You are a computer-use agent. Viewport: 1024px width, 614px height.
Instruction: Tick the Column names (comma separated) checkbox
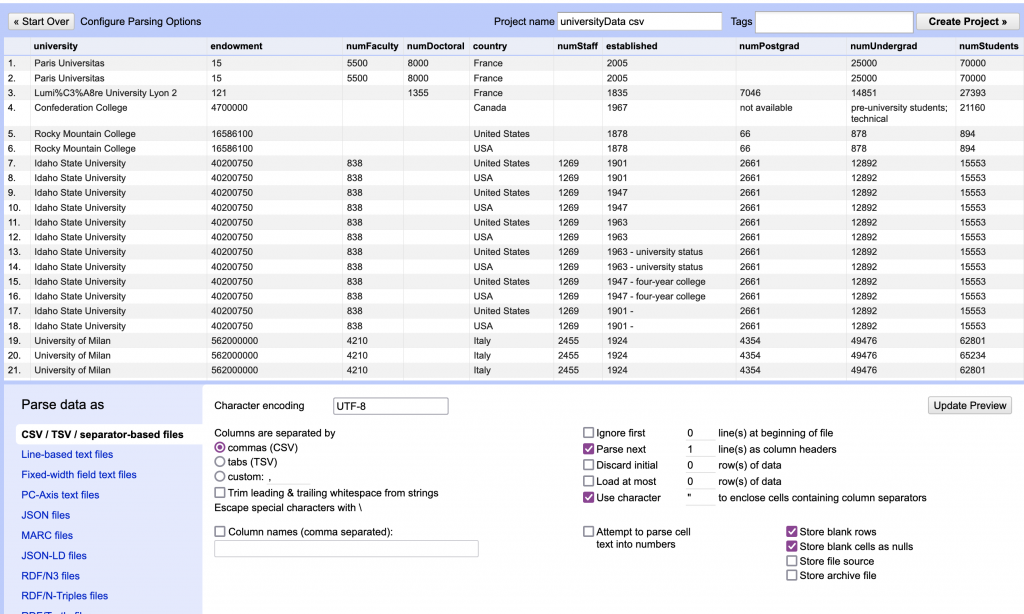point(220,532)
